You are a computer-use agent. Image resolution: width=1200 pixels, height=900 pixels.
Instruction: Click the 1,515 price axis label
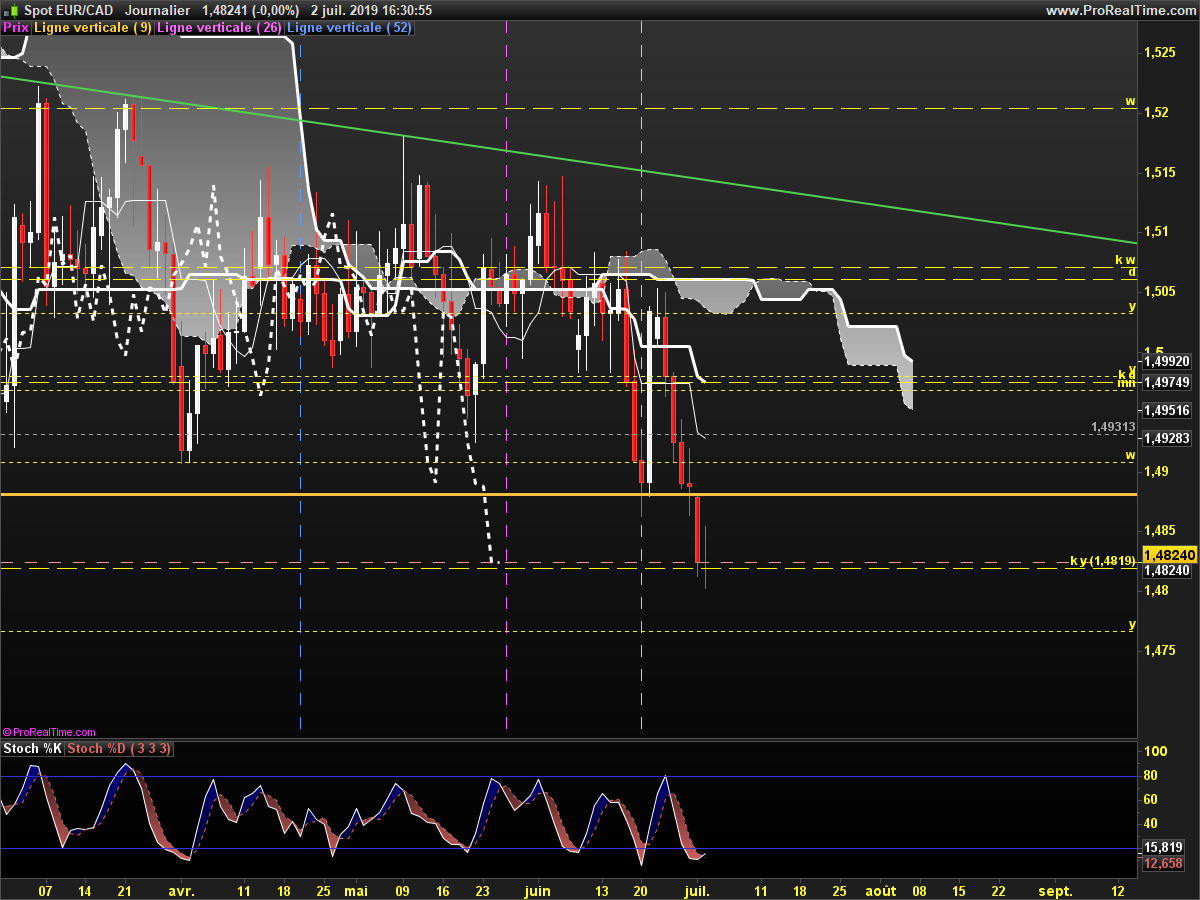[1160, 172]
